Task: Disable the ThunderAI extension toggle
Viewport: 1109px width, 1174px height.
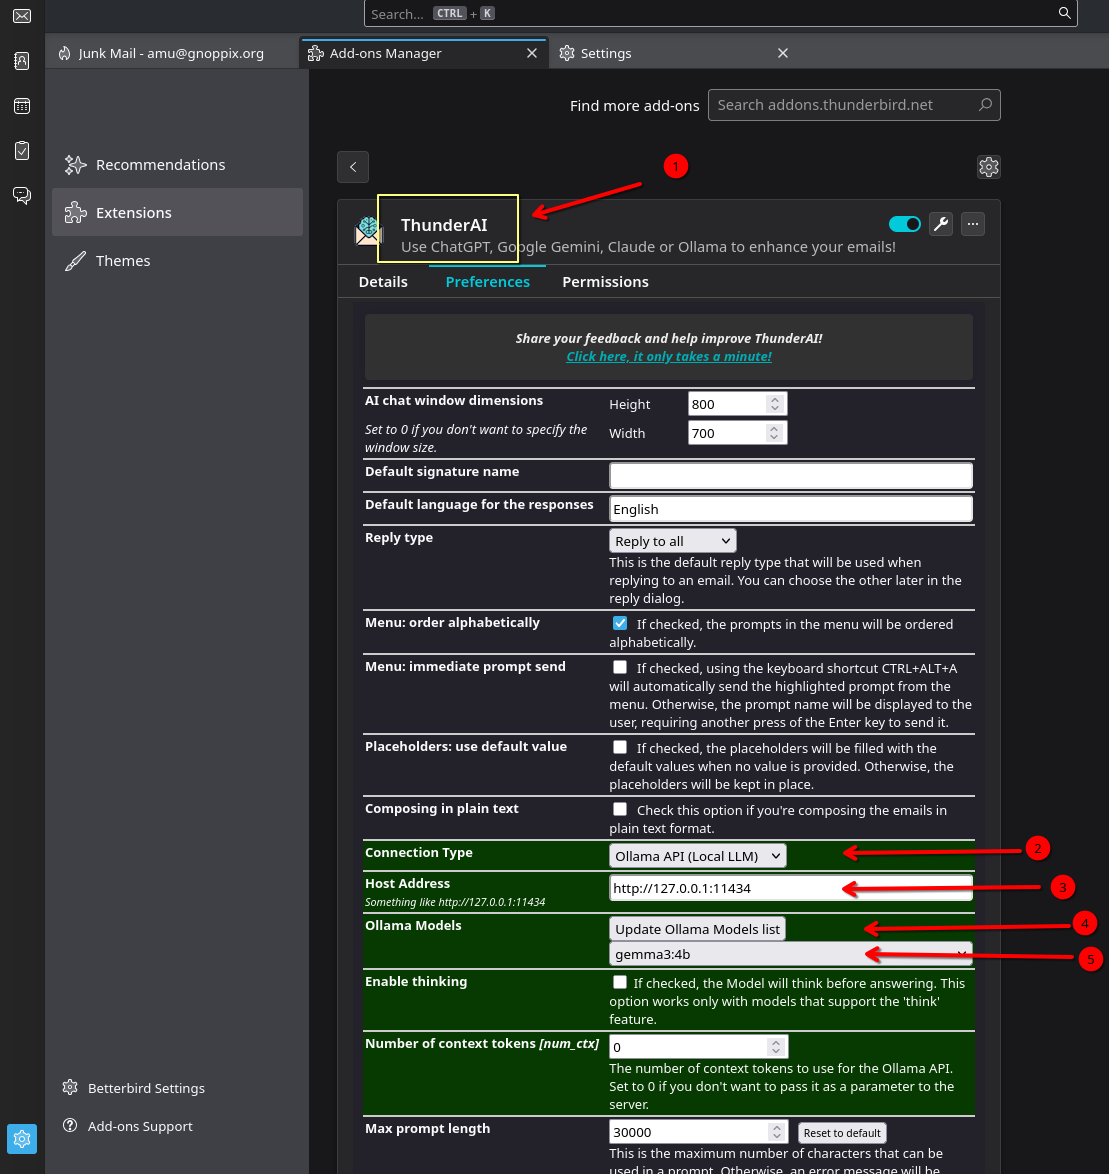Action: (x=904, y=224)
